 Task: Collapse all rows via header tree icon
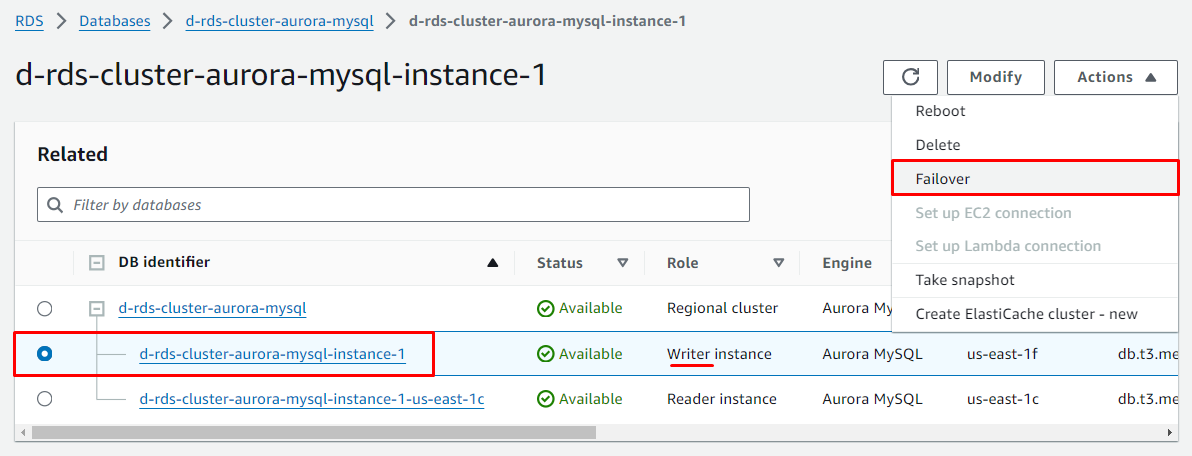[x=97, y=263]
